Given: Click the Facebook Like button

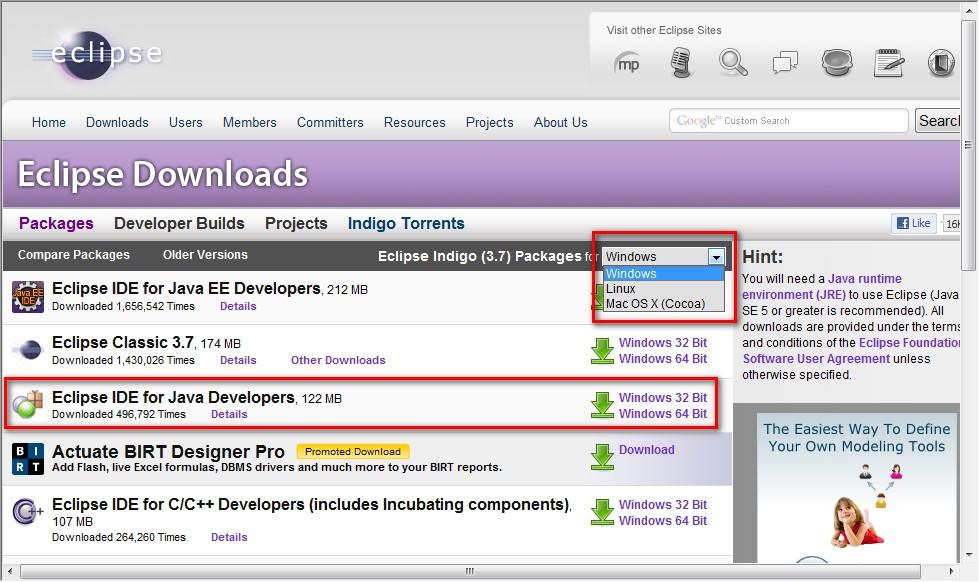Looking at the screenshot, I should pyautogui.click(x=913, y=223).
